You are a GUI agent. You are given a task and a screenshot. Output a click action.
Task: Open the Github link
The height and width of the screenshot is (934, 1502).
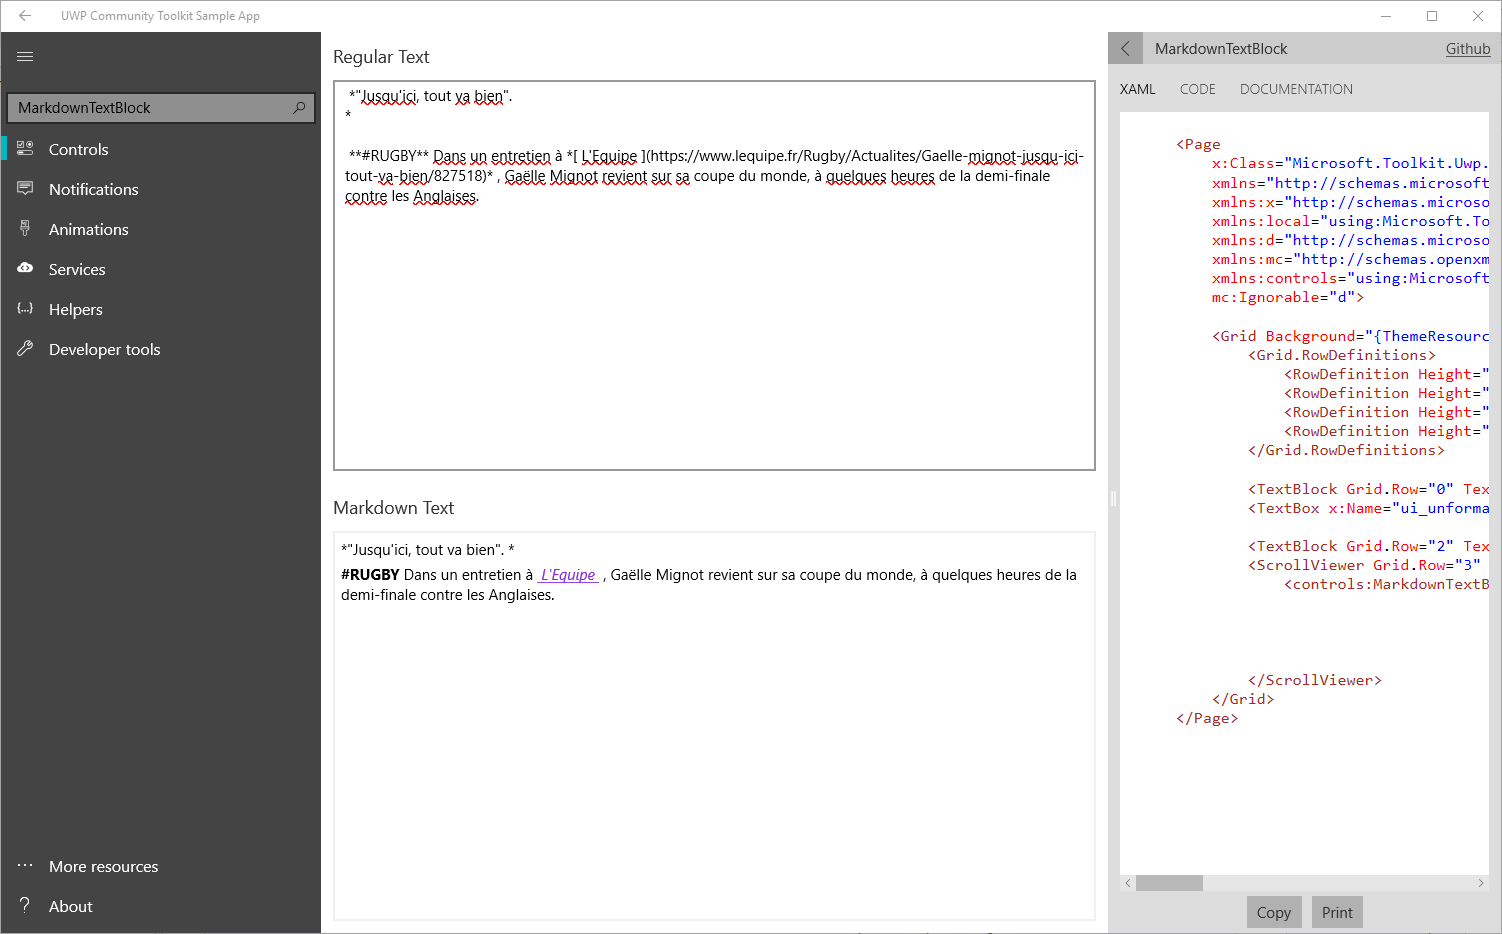(x=1467, y=48)
